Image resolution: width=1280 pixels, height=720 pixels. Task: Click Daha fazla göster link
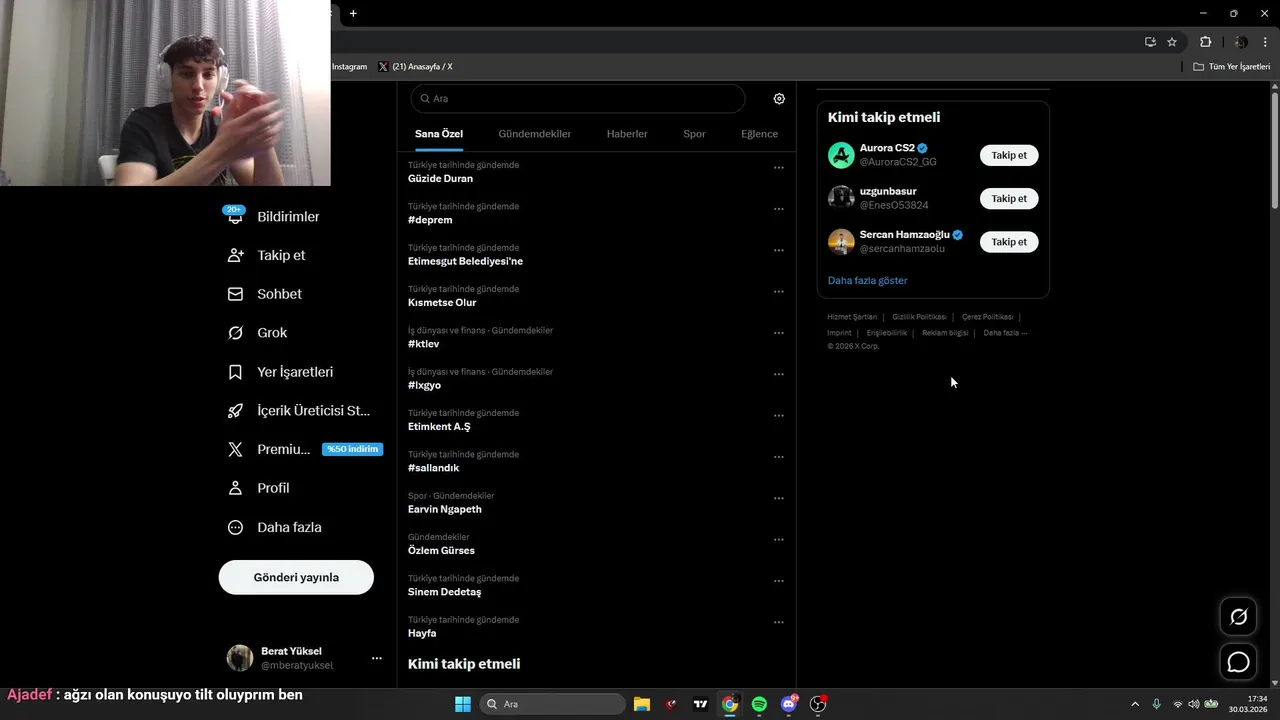pos(867,280)
